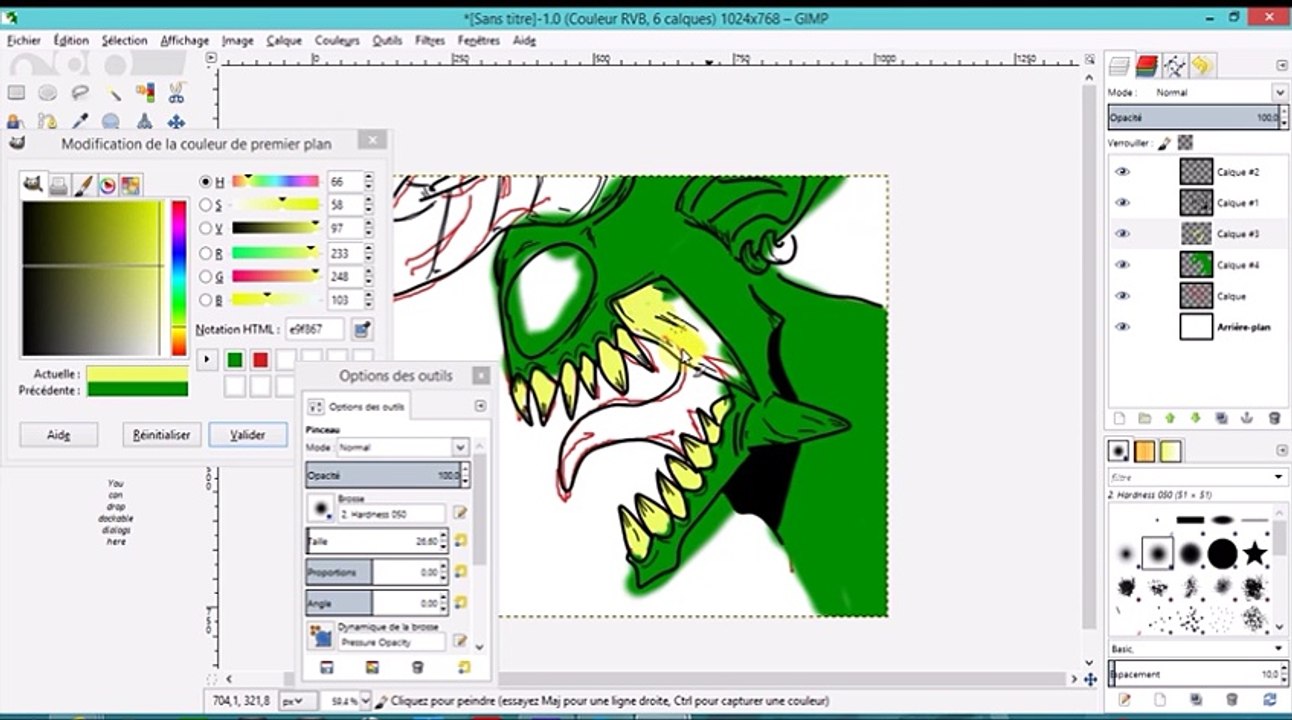The width and height of the screenshot is (1292, 720).
Task: Select the R red radio button
Action: pos(206,254)
